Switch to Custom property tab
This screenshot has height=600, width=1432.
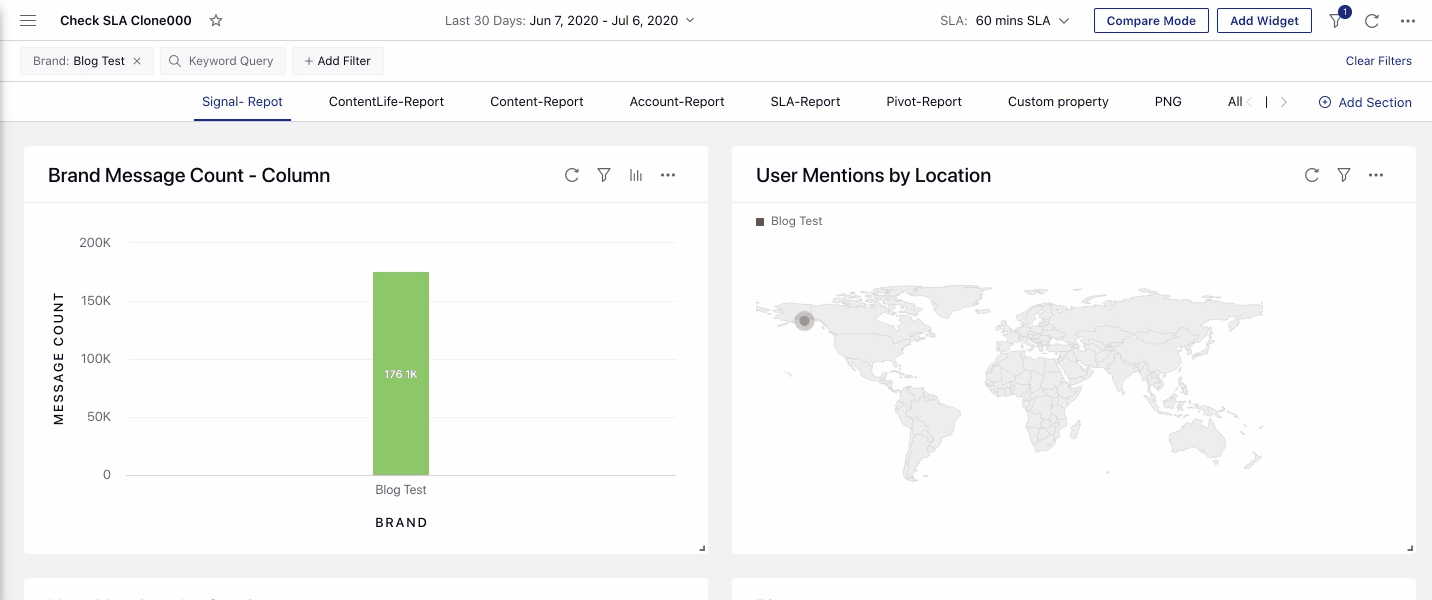[1058, 101]
